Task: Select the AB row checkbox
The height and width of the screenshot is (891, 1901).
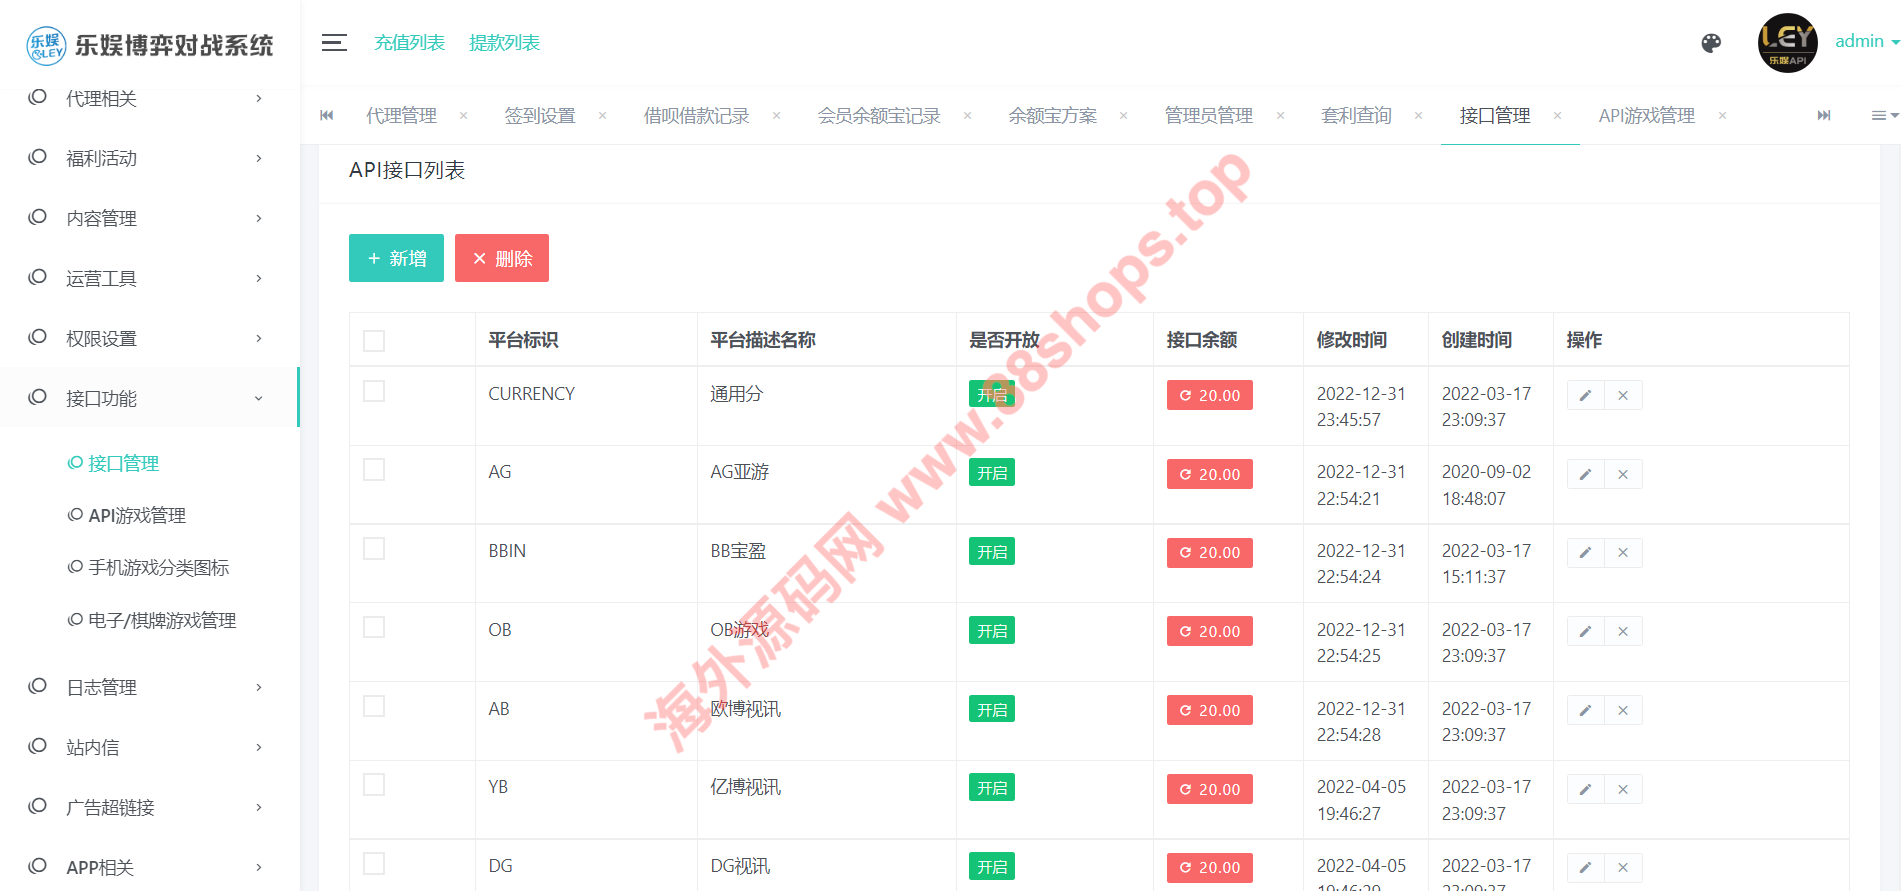Action: tap(374, 707)
